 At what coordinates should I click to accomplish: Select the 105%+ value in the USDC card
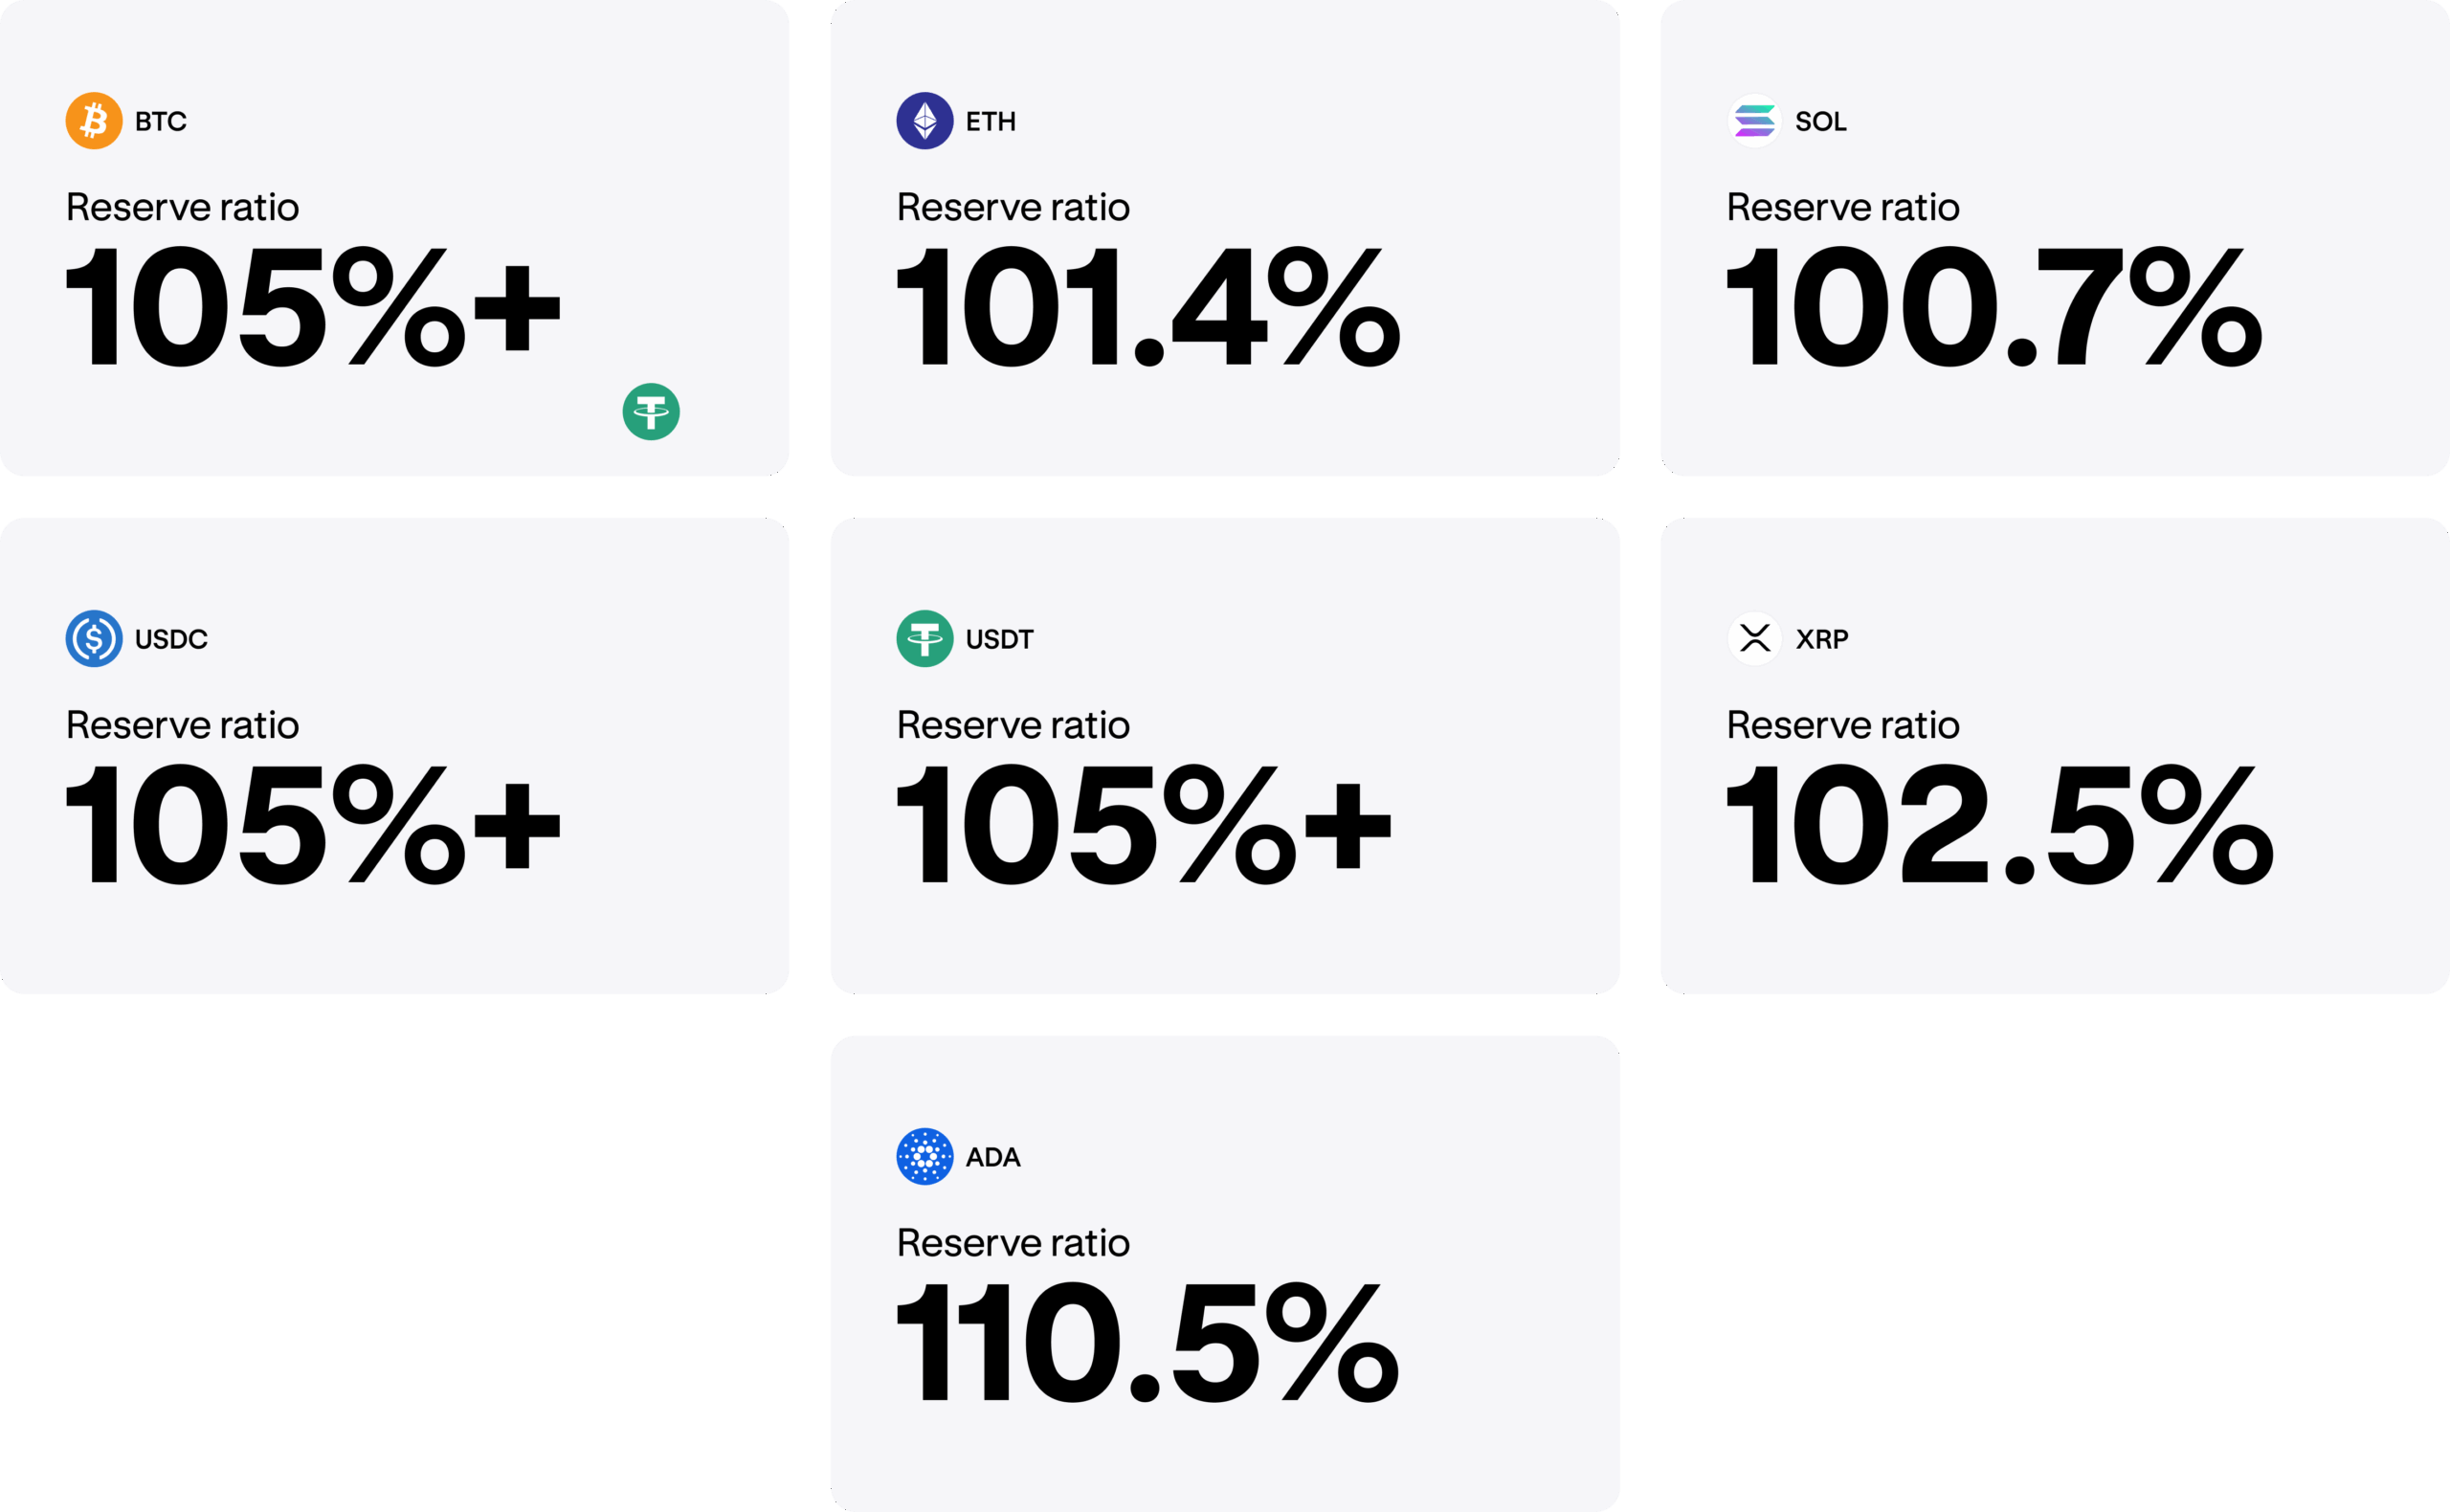(312, 824)
